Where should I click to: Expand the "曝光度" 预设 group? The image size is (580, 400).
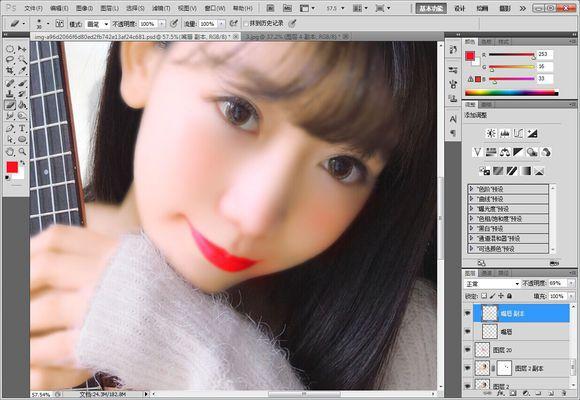click(472, 209)
